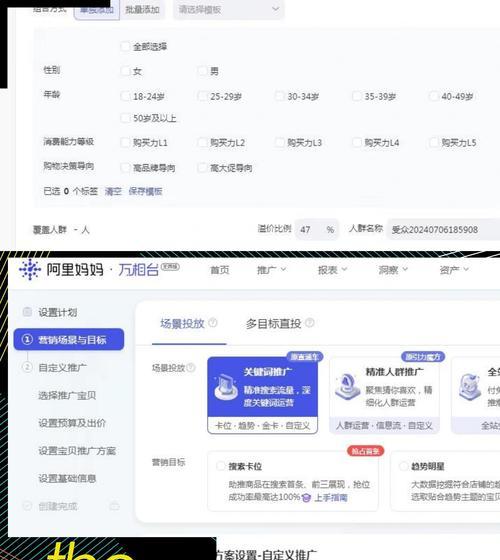Expand the 洞察 menu dropdown

[393, 270]
